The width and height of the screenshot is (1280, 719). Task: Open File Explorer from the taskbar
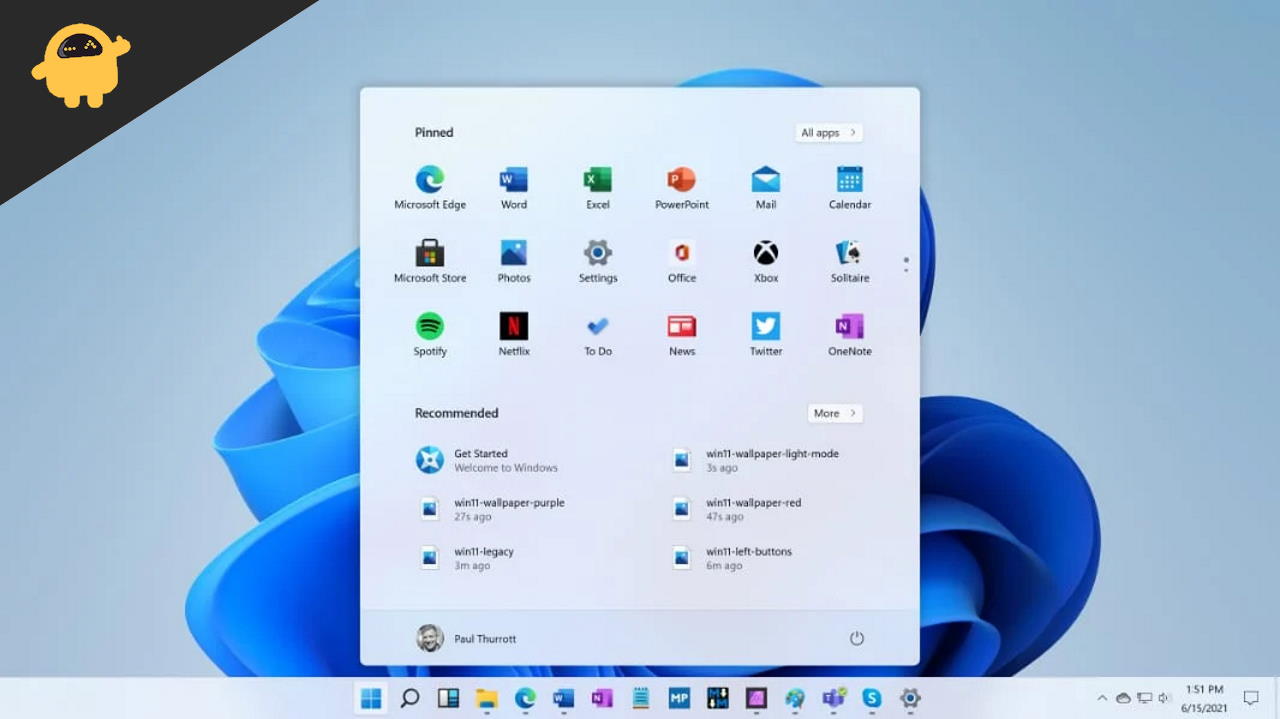(486, 698)
